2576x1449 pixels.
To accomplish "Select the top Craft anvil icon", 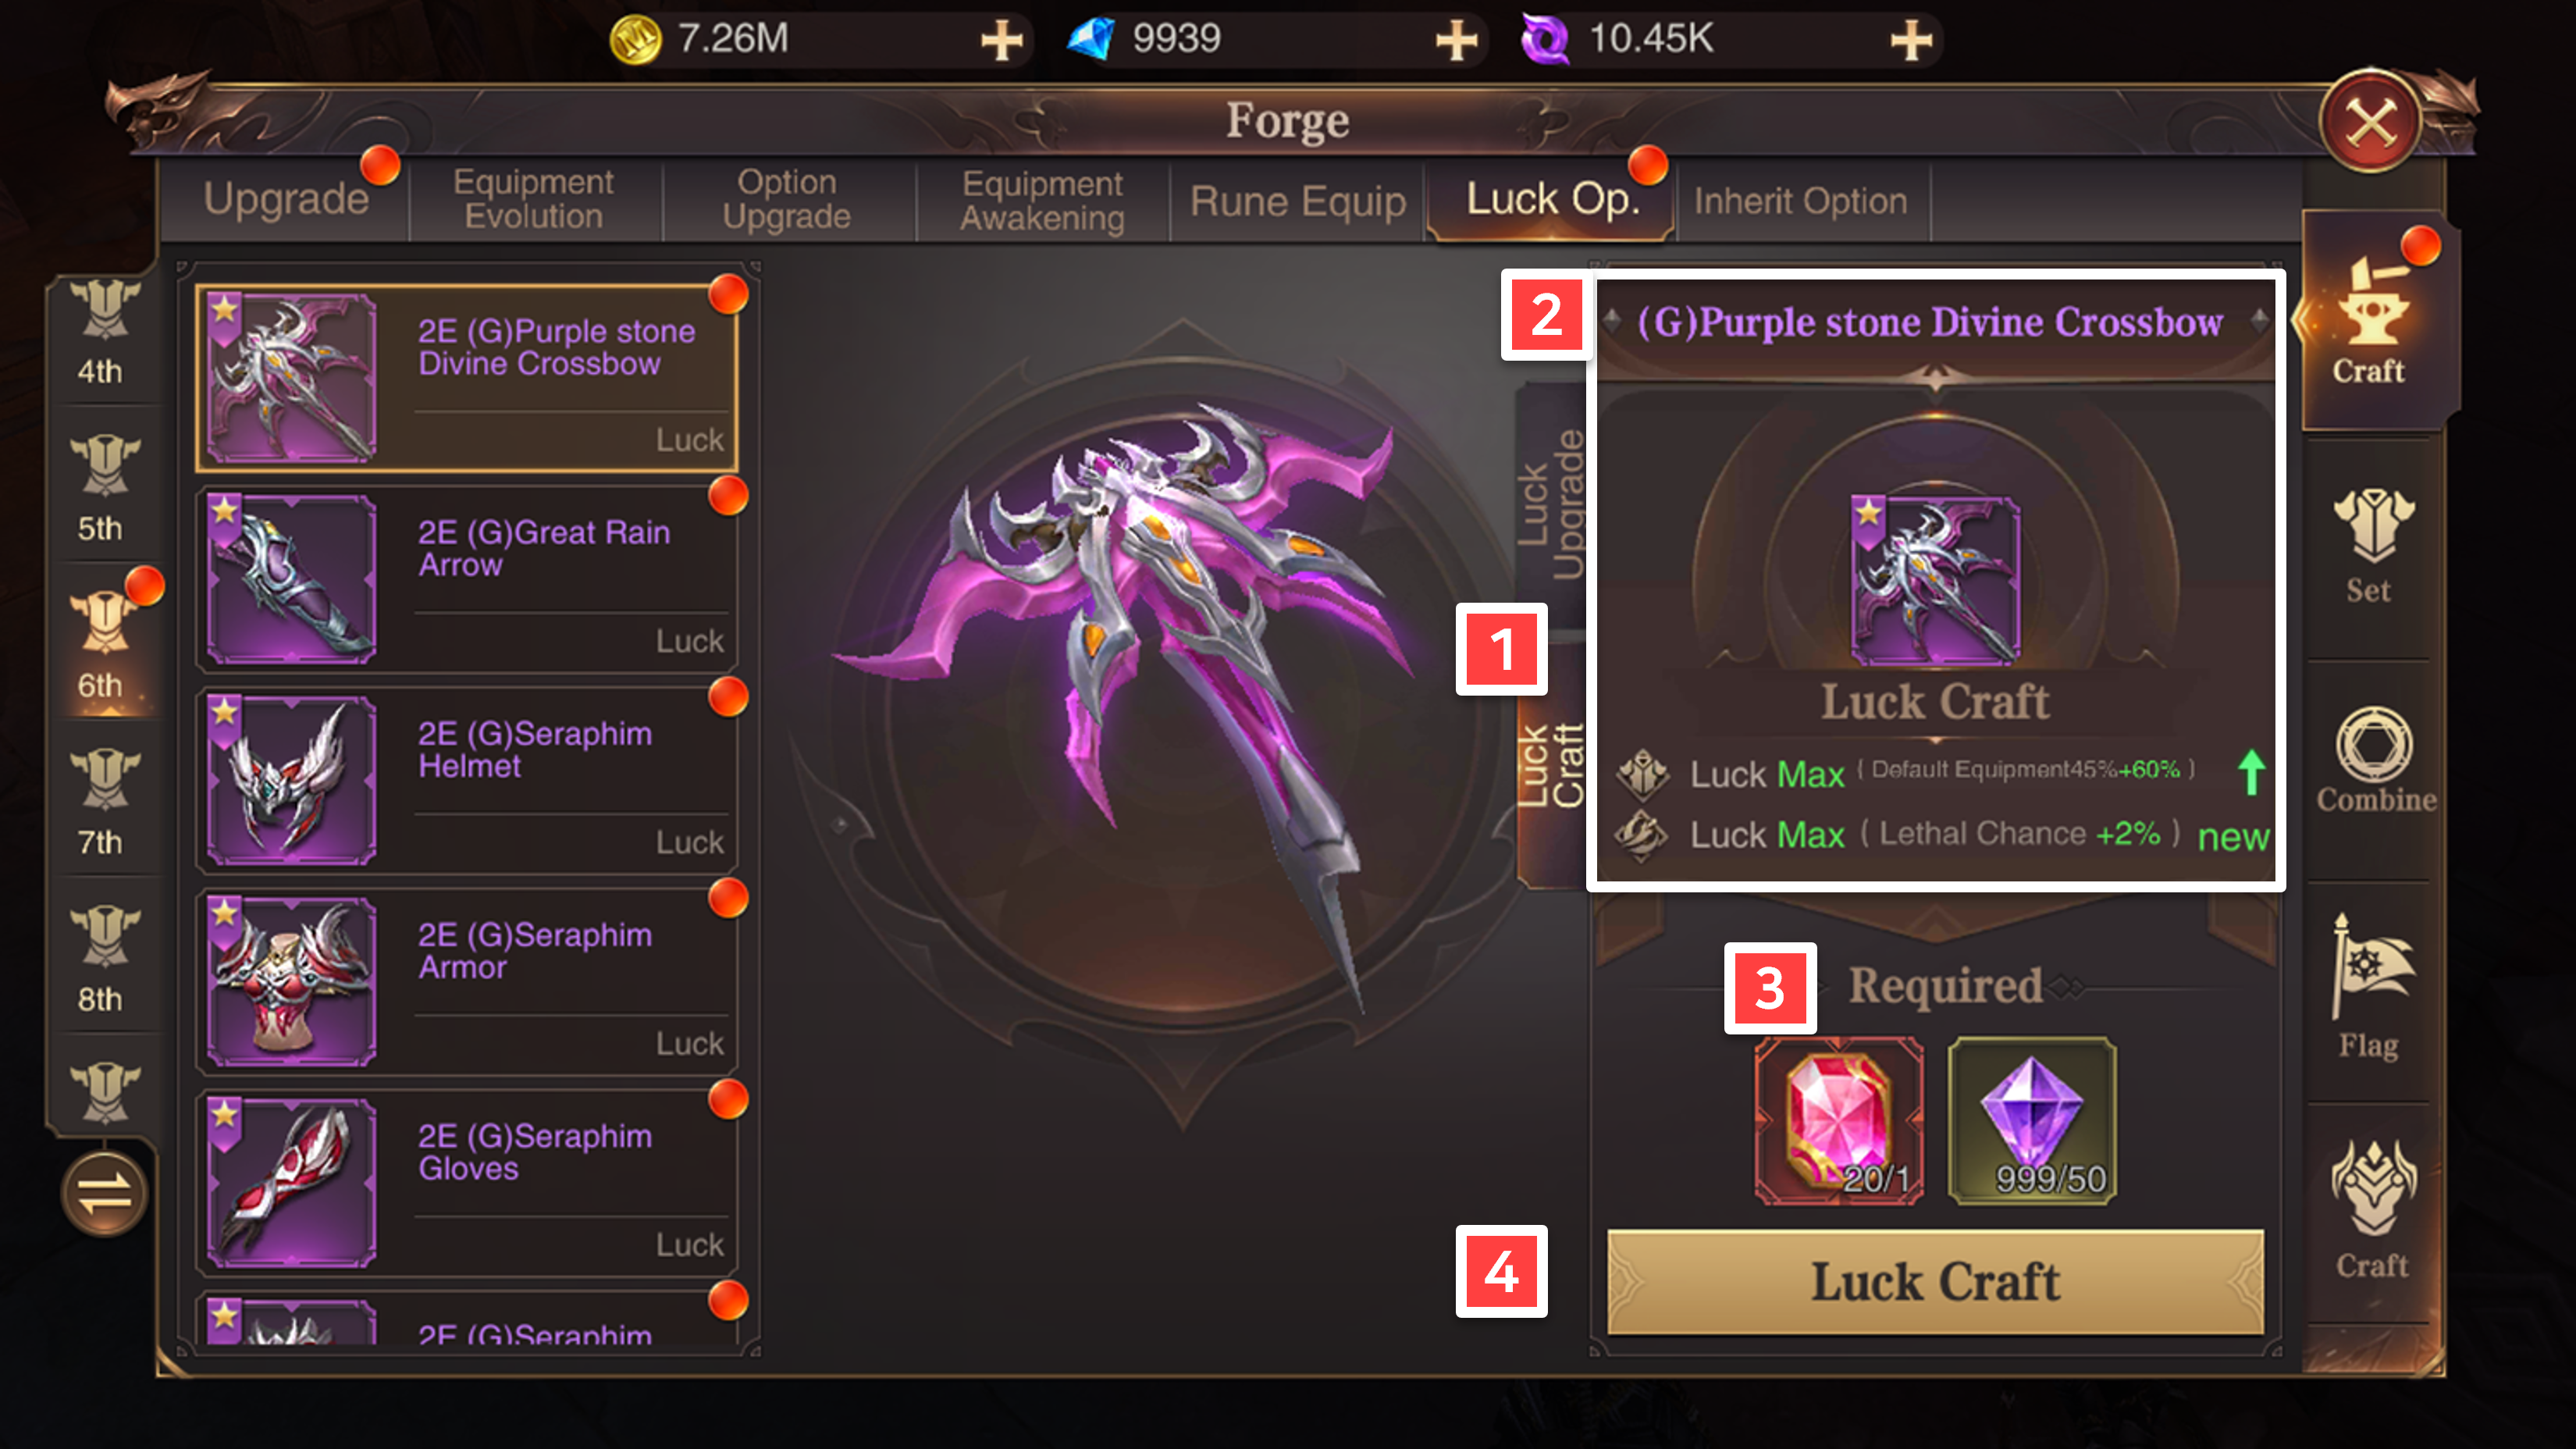I will pos(2371,322).
